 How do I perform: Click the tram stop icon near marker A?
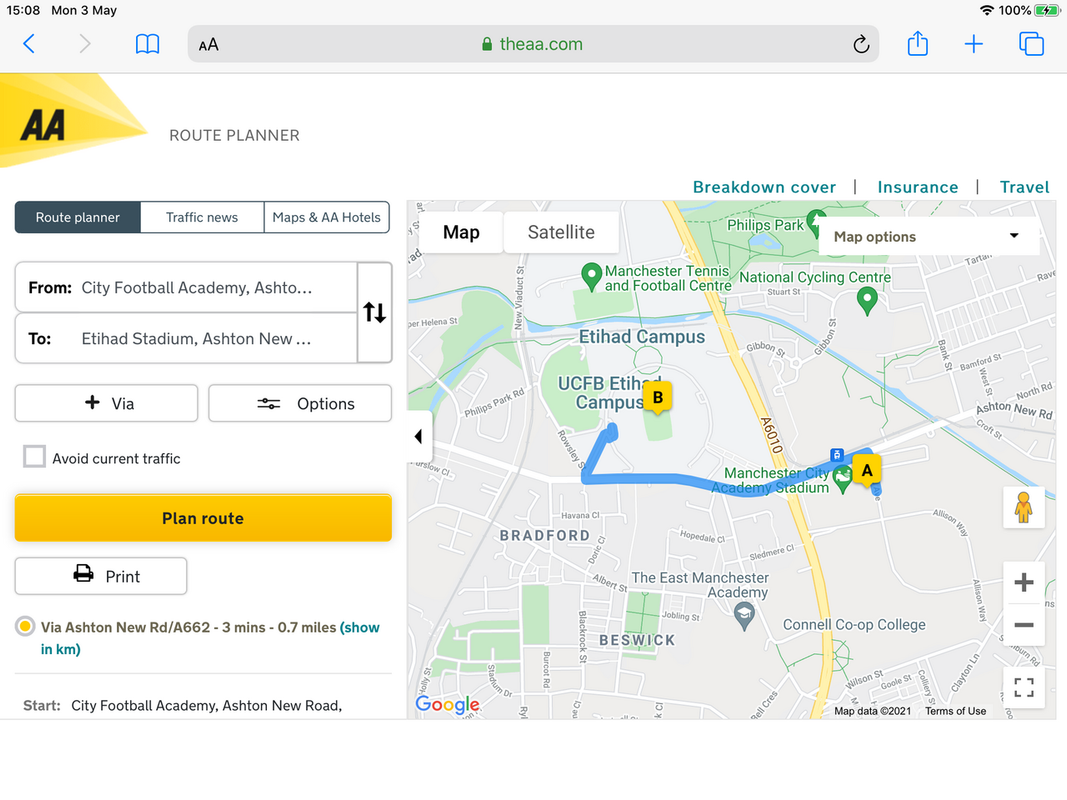click(x=837, y=454)
